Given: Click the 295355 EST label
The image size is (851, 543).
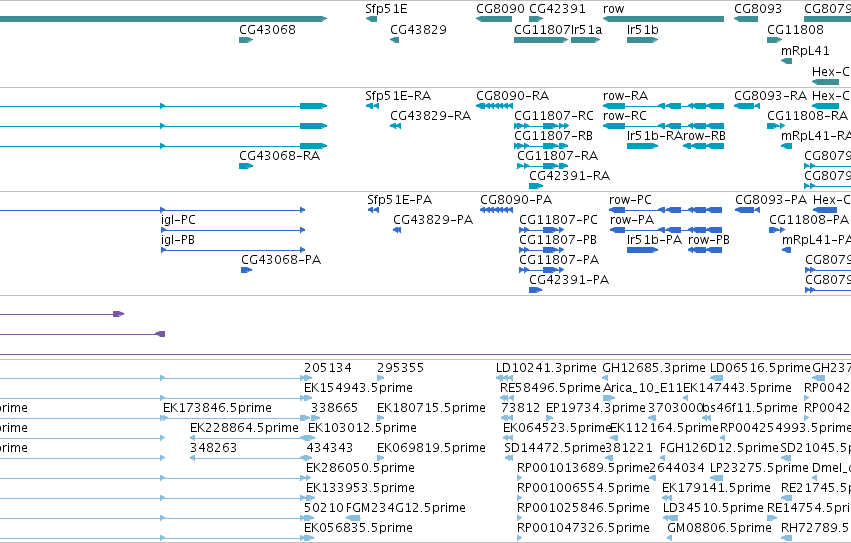Looking at the screenshot, I should (401, 368).
